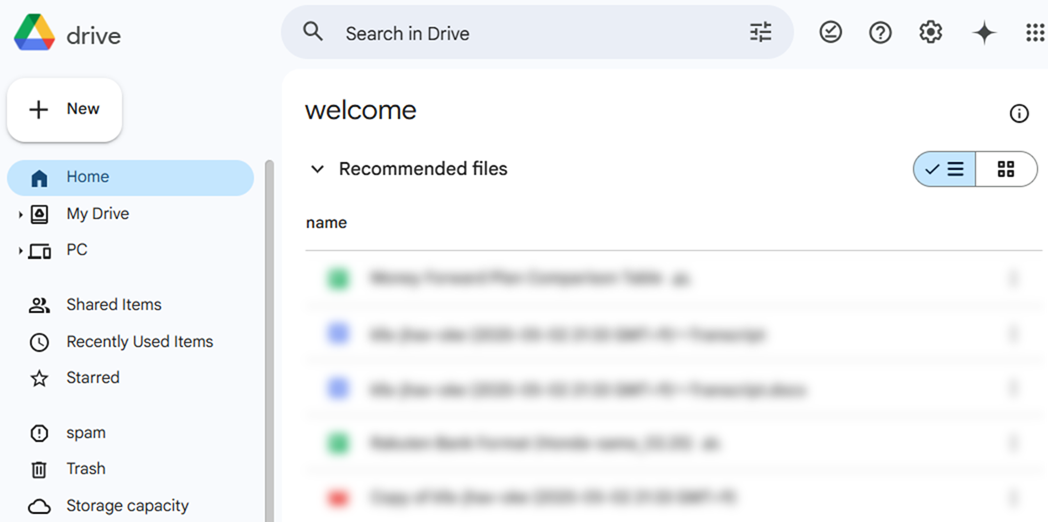
Task: Click the welcome heading text
Action: pyautogui.click(x=360, y=110)
